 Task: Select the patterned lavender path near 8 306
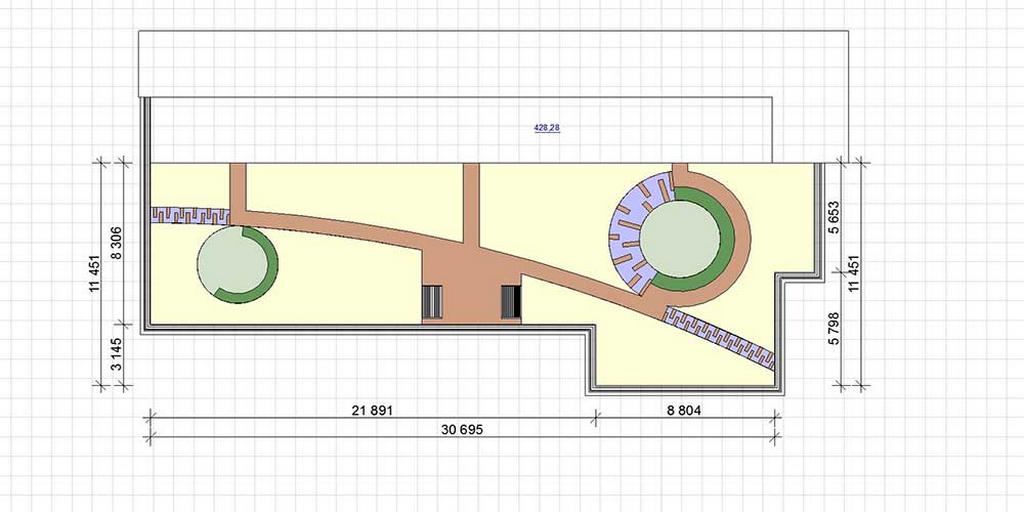click(x=190, y=216)
